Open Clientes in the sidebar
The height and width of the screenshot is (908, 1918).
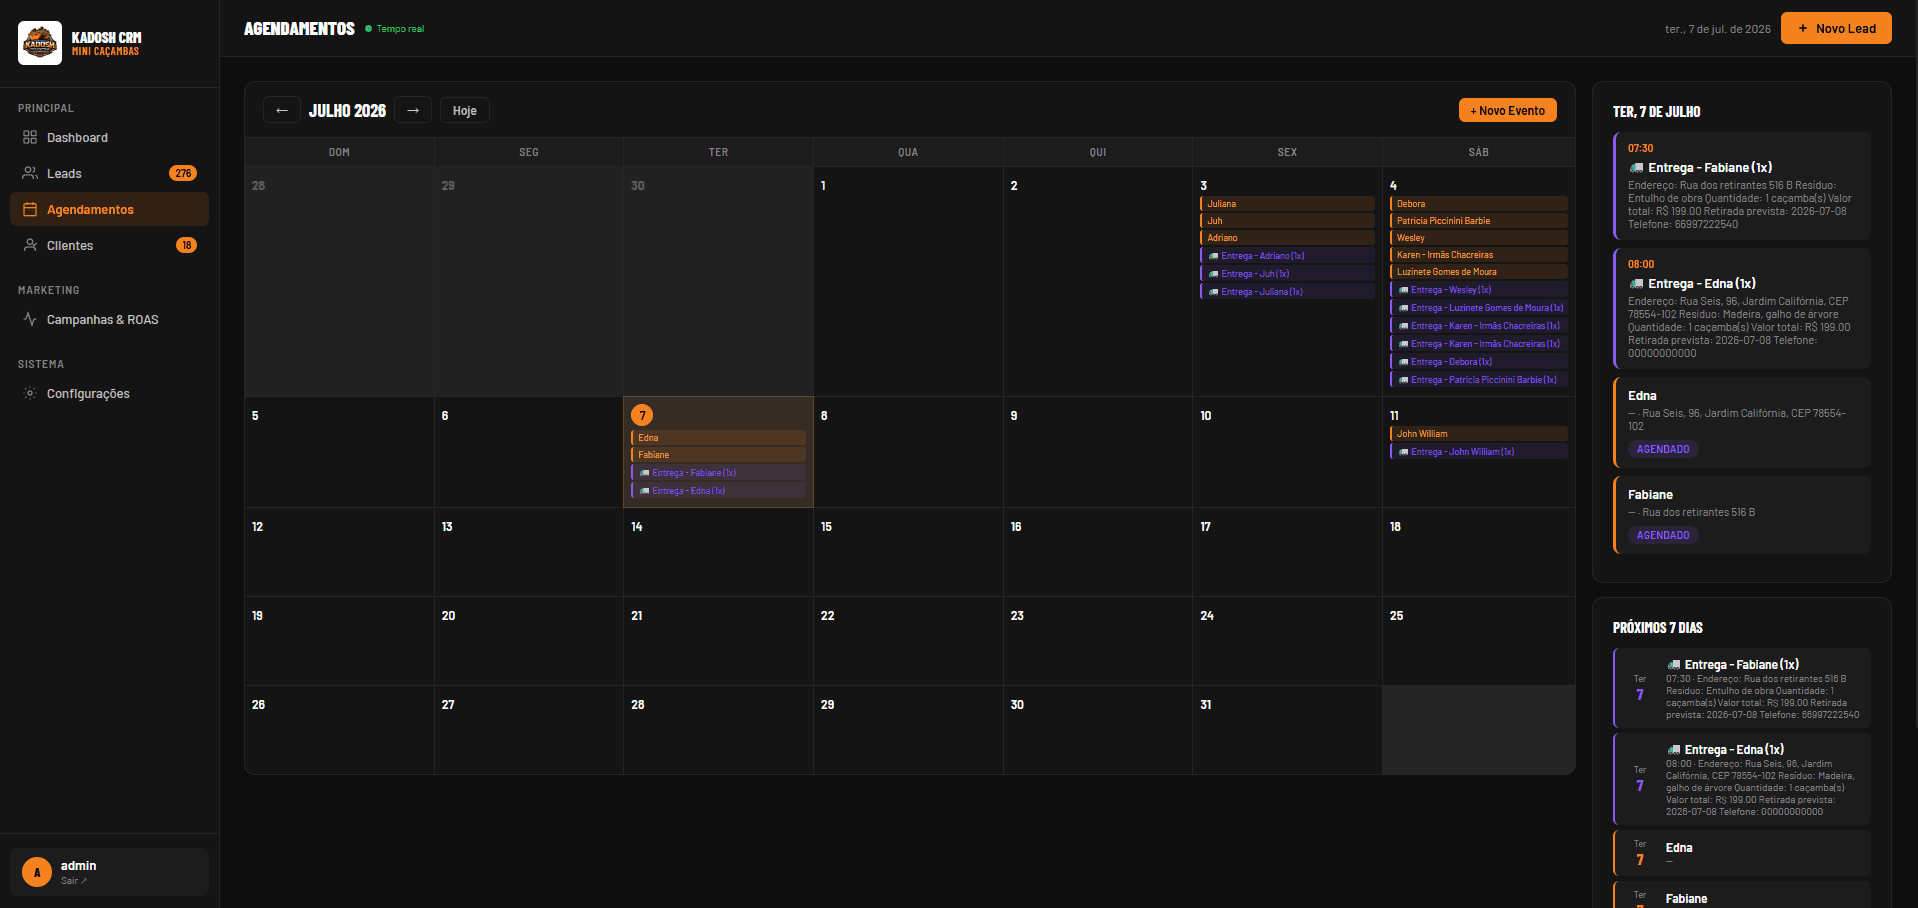click(109, 245)
